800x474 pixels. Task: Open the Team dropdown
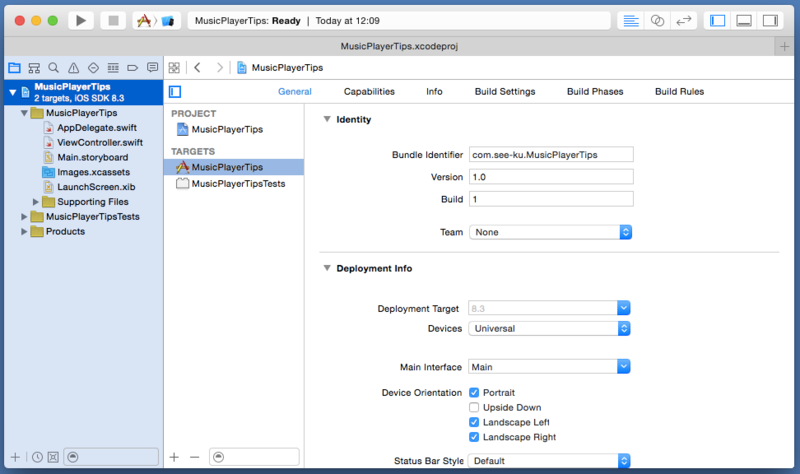click(x=551, y=232)
